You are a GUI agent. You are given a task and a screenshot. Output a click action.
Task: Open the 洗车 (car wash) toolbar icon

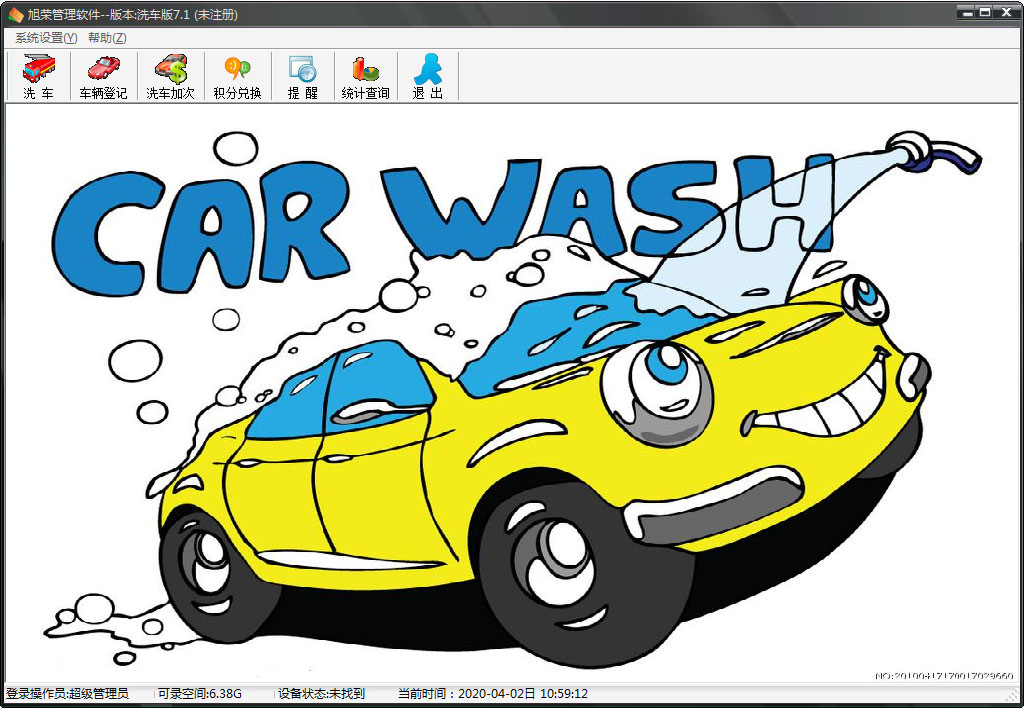click(x=39, y=77)
